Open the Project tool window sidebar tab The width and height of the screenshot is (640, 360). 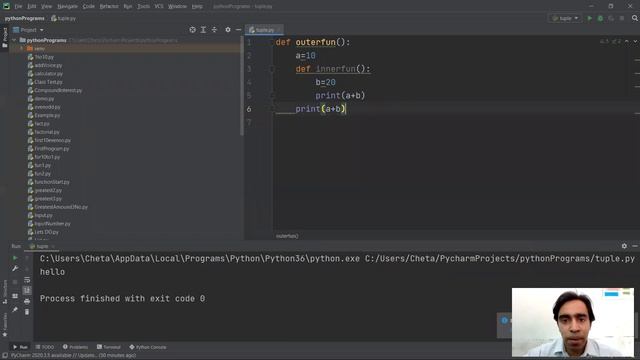(5, 38)
